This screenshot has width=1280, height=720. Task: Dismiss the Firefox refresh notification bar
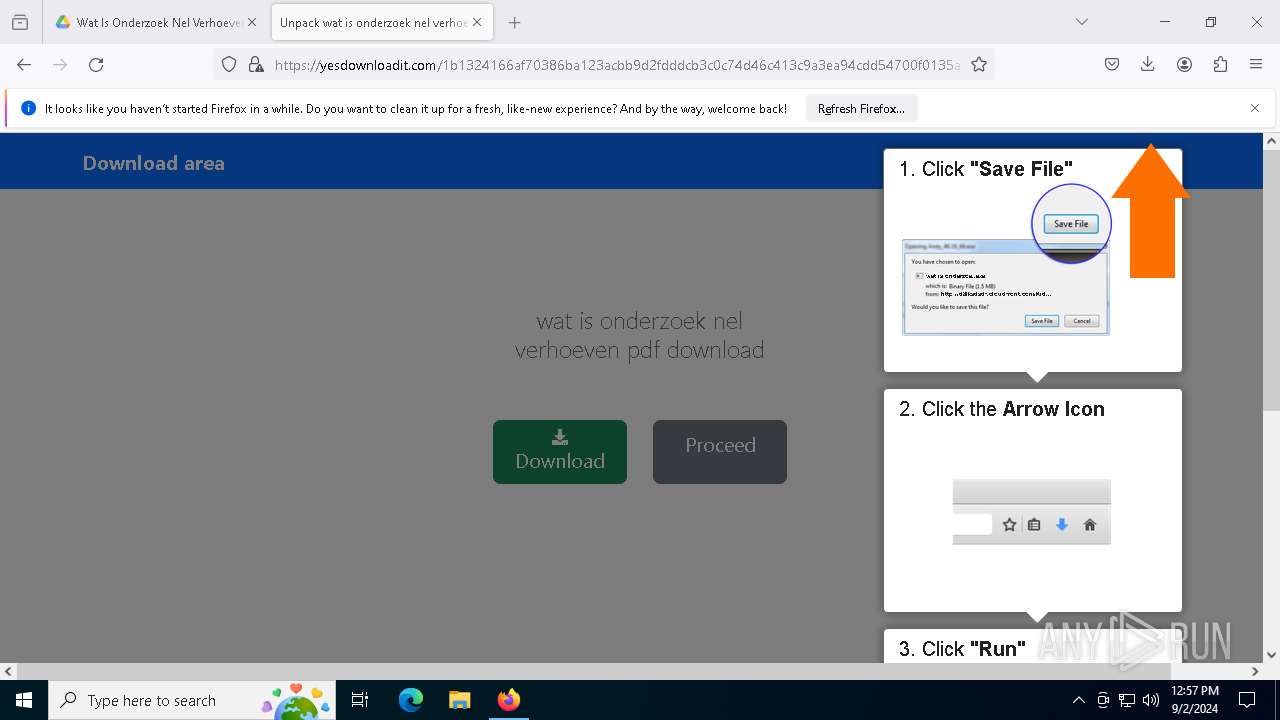click(1255, 108)
